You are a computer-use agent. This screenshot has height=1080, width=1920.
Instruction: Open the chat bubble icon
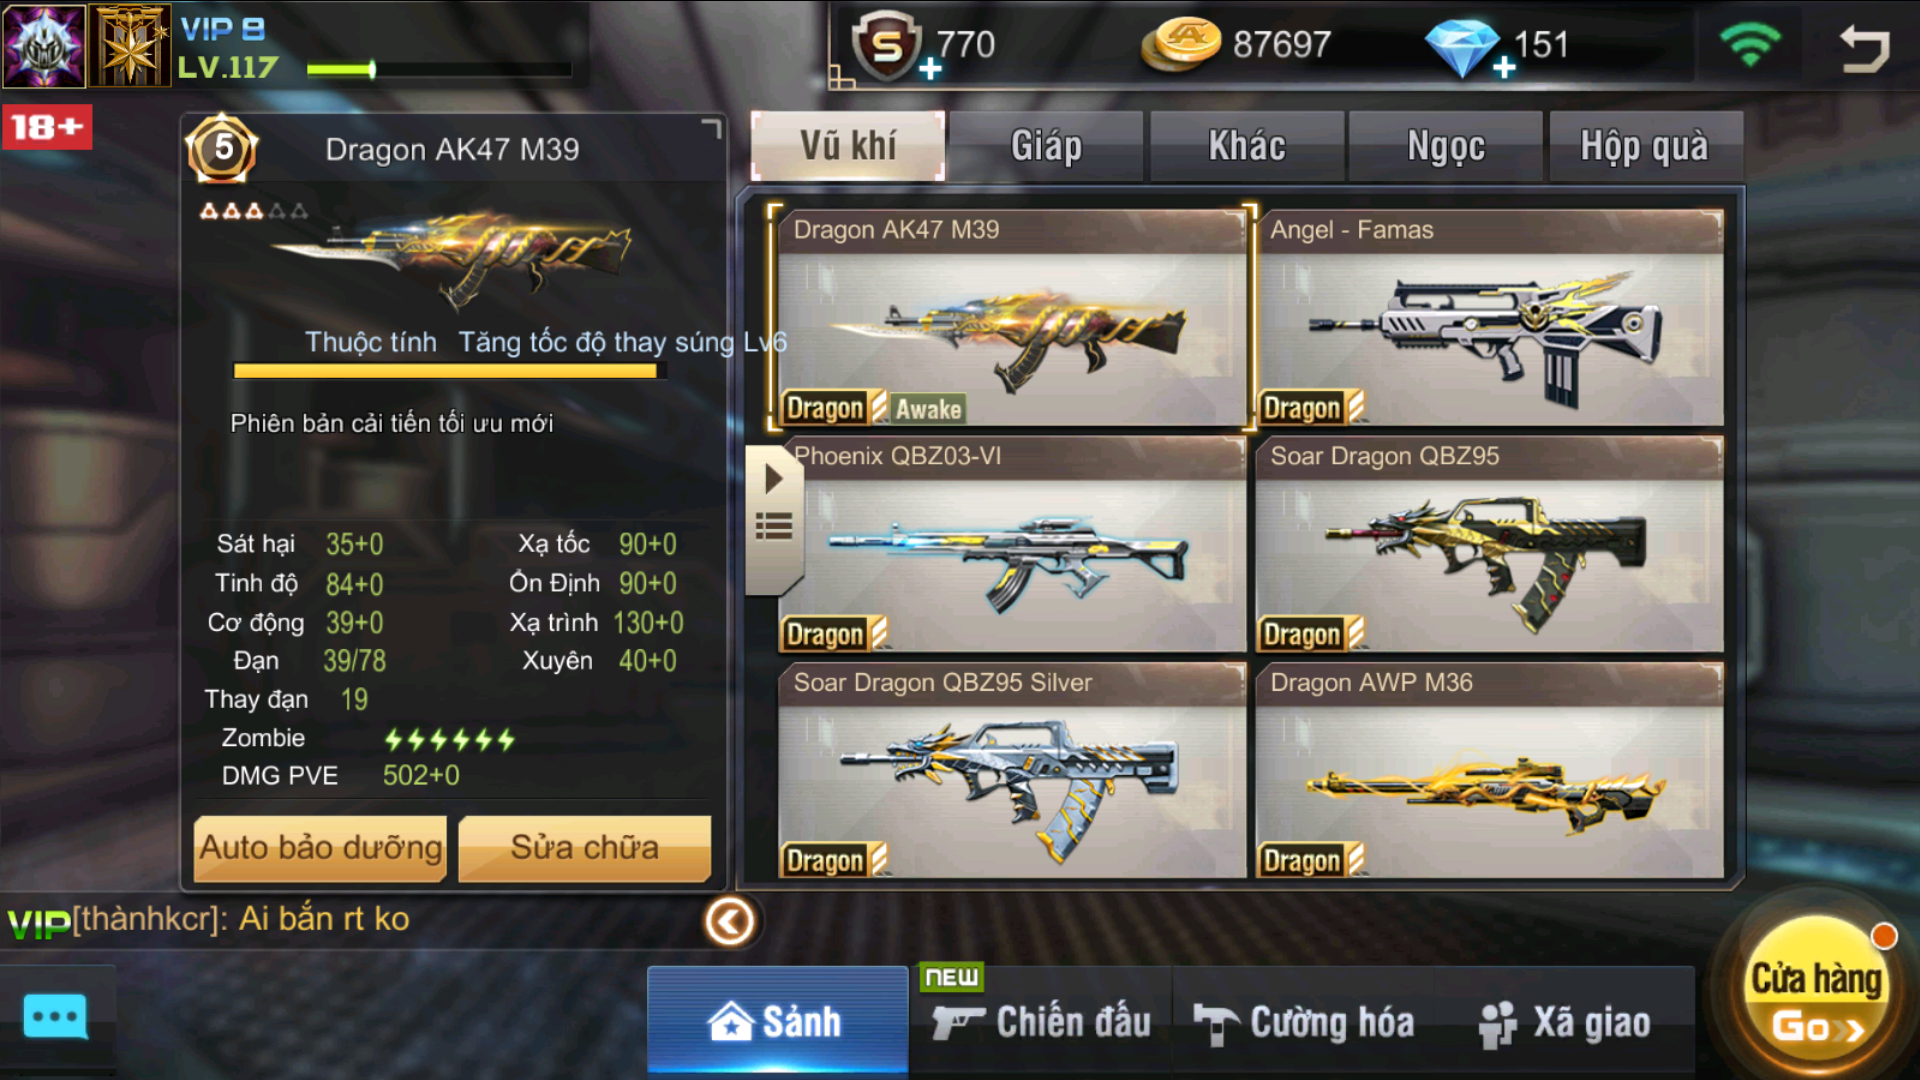(x=55, y=1019)
